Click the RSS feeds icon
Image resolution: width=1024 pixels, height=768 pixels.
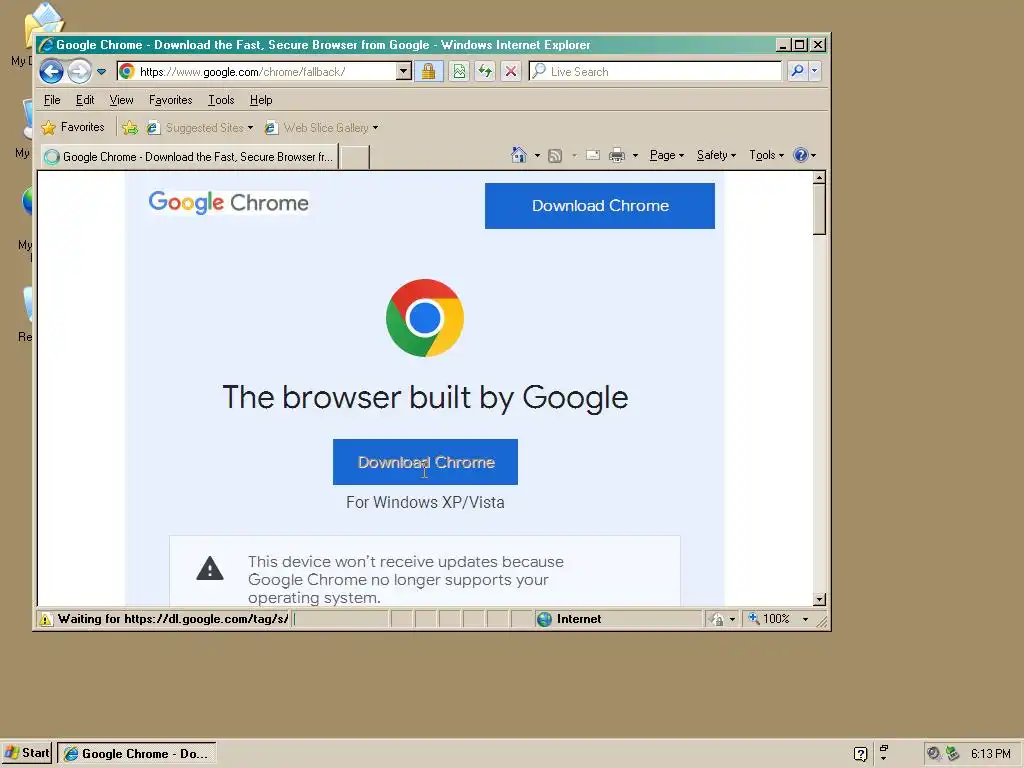555,155
